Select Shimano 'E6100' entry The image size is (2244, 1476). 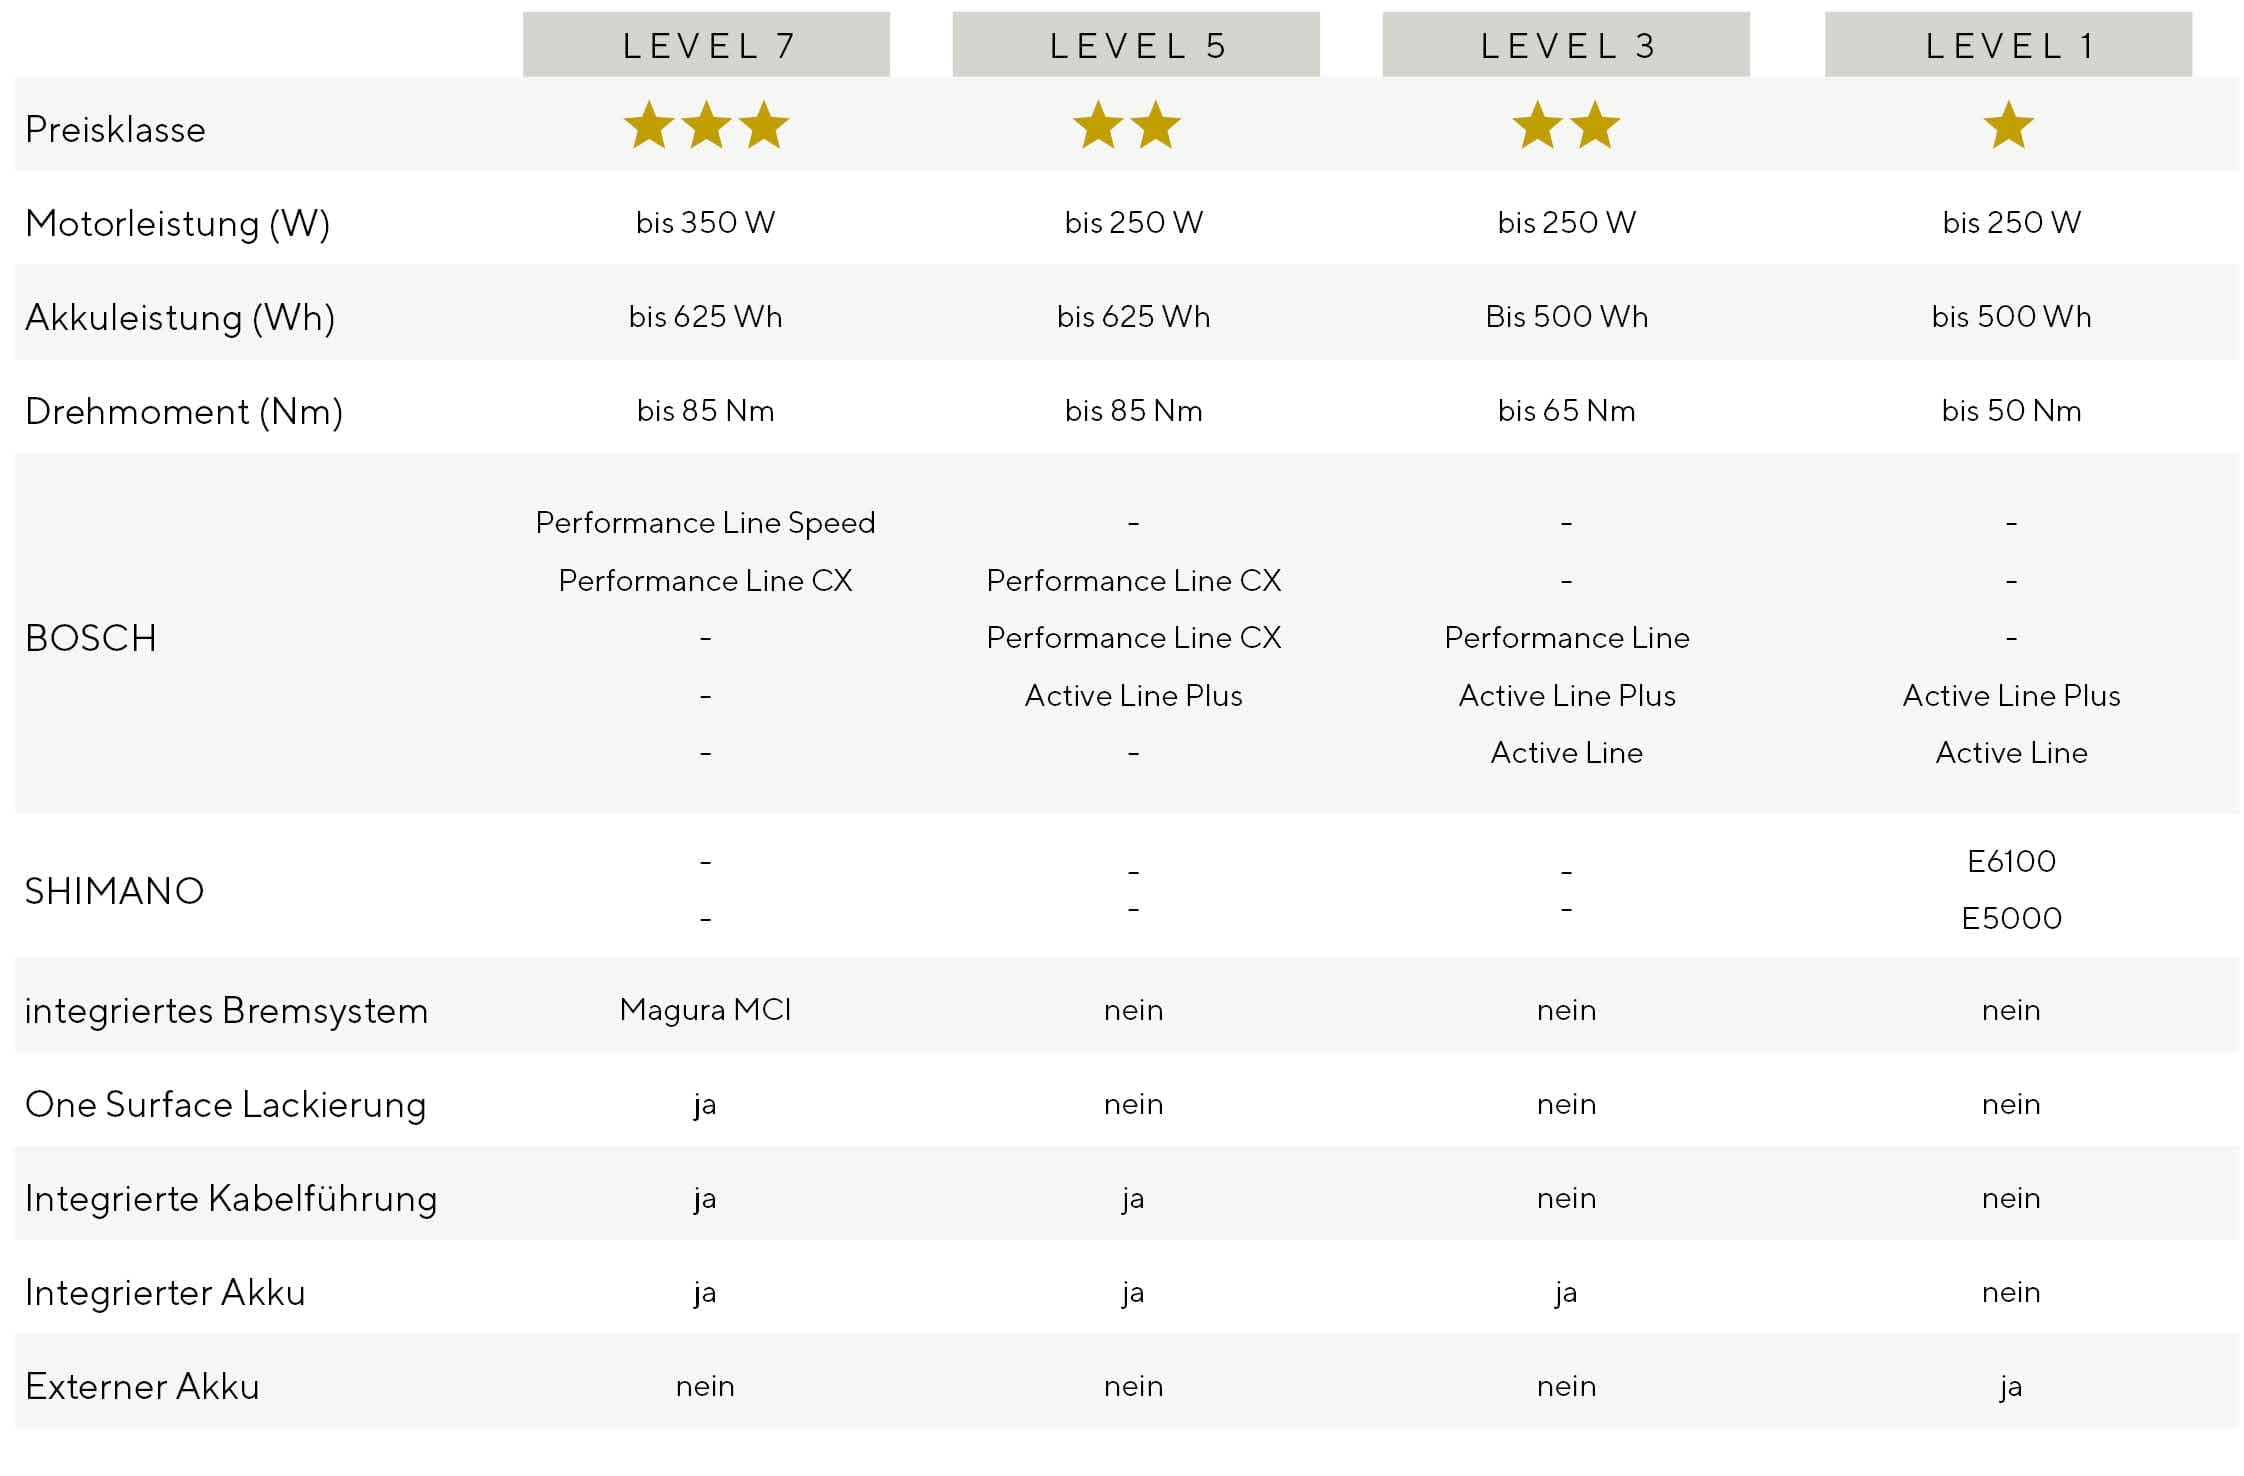(x=2011, y=861)
